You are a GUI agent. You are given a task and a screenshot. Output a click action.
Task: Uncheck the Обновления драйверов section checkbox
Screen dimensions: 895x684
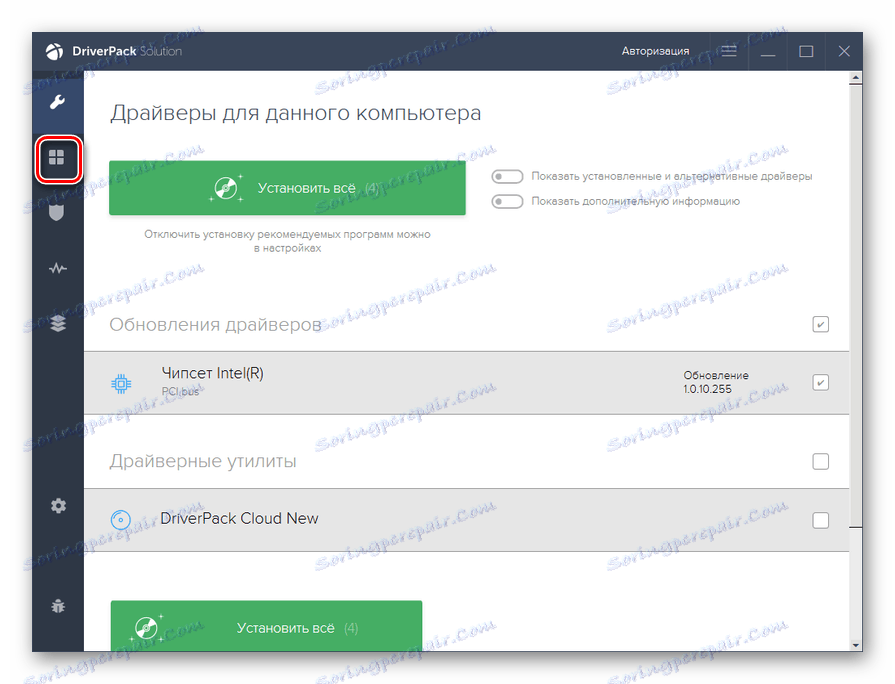(821, 324)
